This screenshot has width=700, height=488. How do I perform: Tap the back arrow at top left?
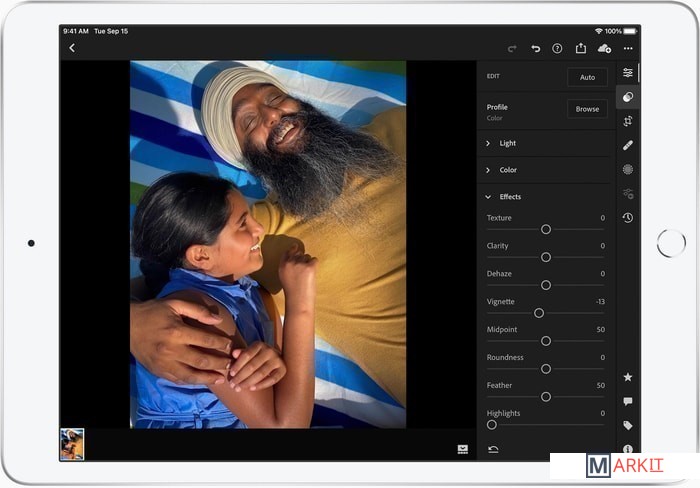(x=72, y=48)
